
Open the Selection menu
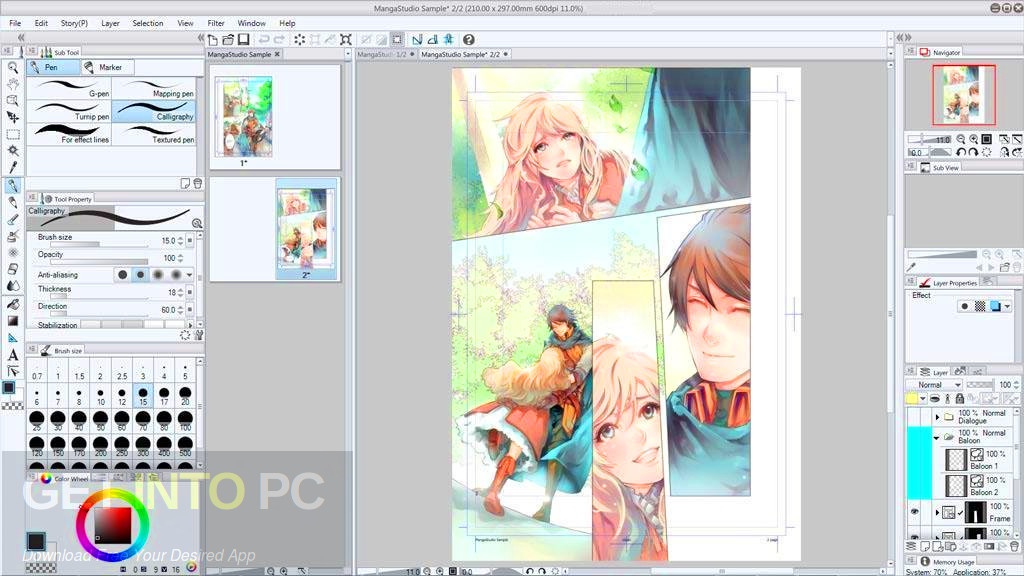[148, 23]
